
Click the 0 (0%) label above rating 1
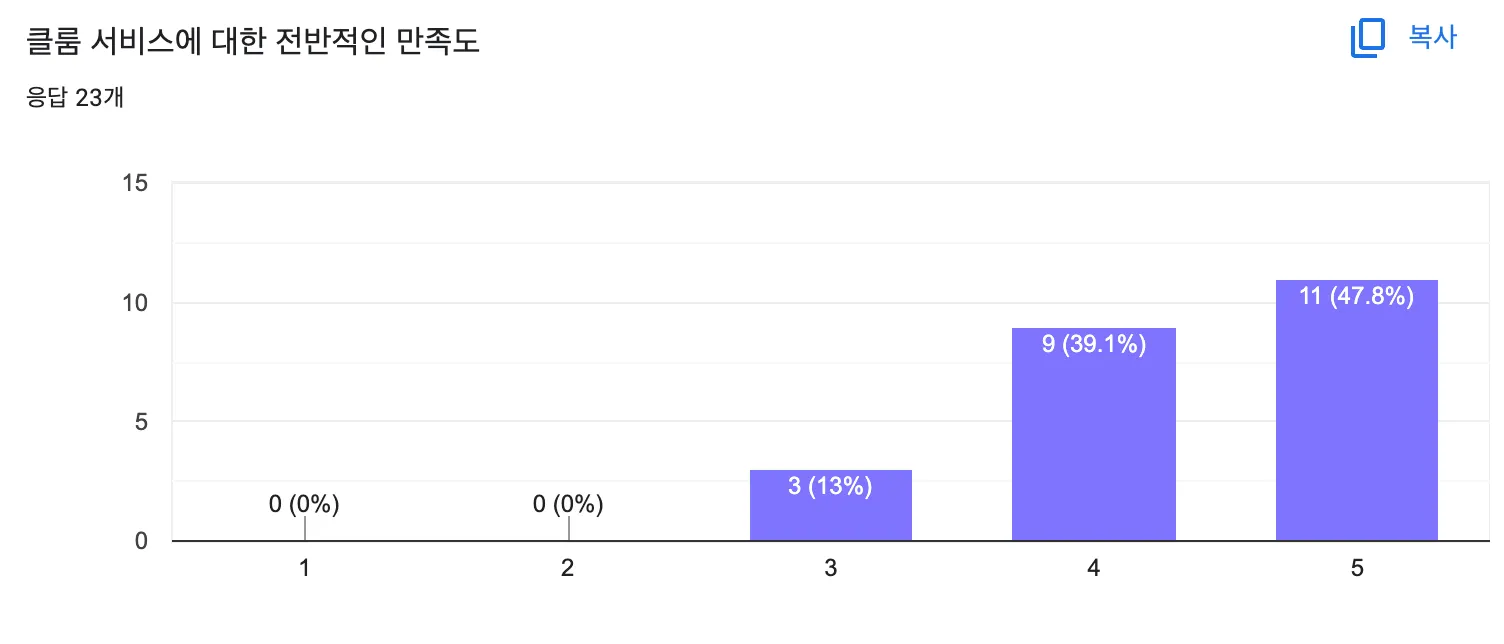[304, 505]
